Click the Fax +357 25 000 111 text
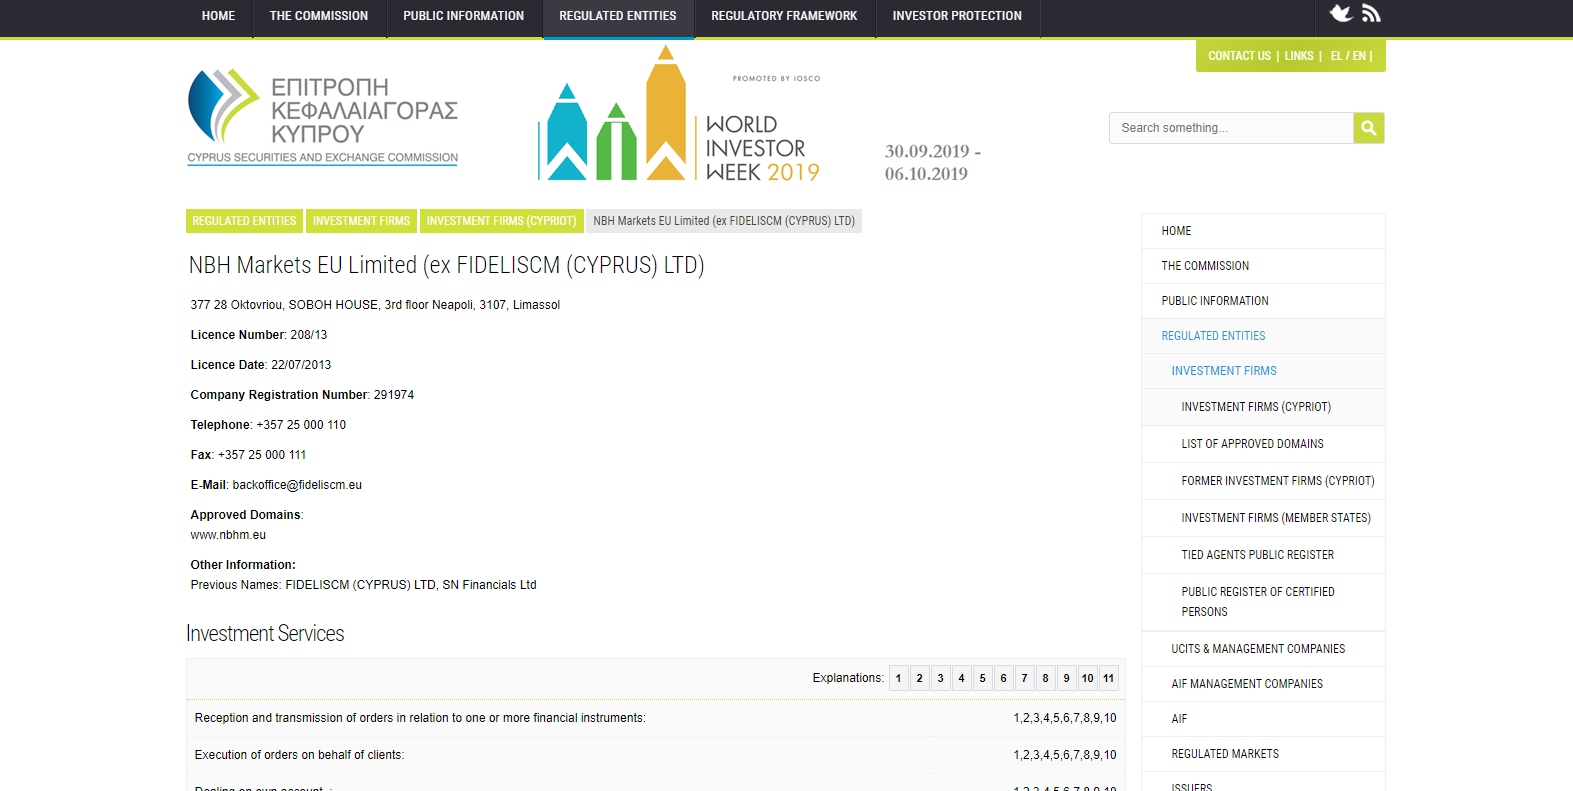1573x791 pixels. coord(248,455)
